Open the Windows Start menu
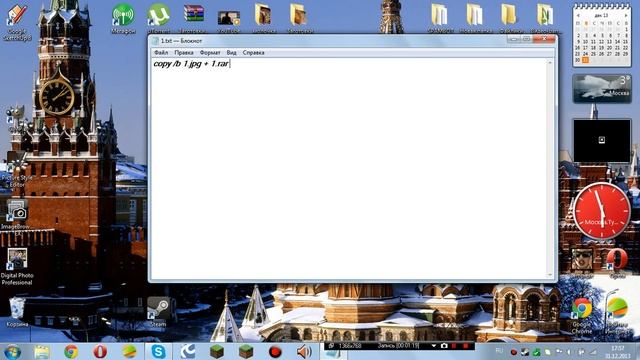 (12, 351)
